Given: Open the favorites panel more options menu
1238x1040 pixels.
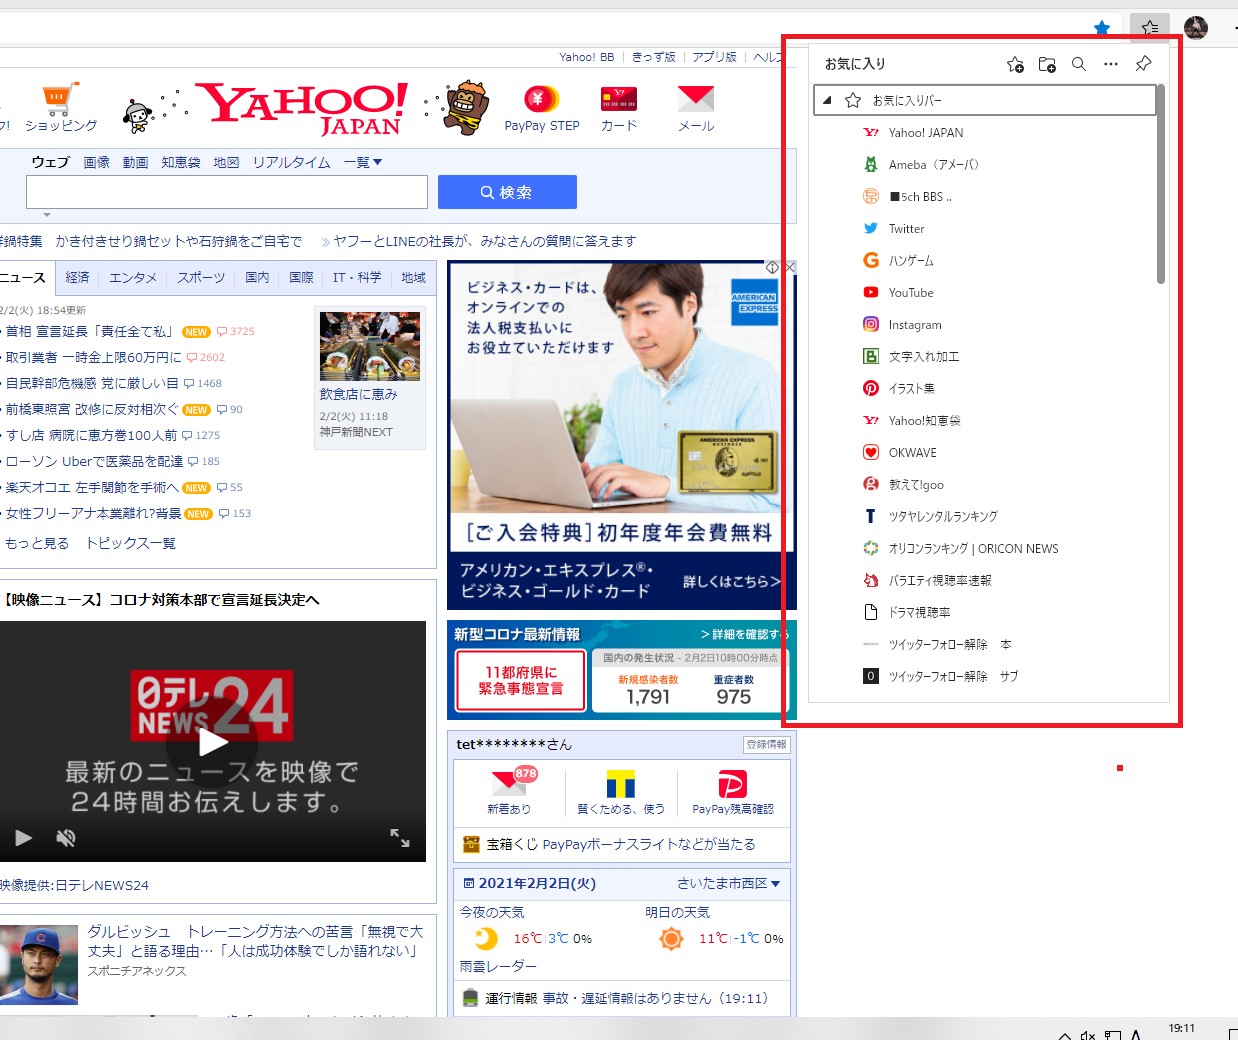Looking at the screenshot, I should click(x=1111, y=64).
